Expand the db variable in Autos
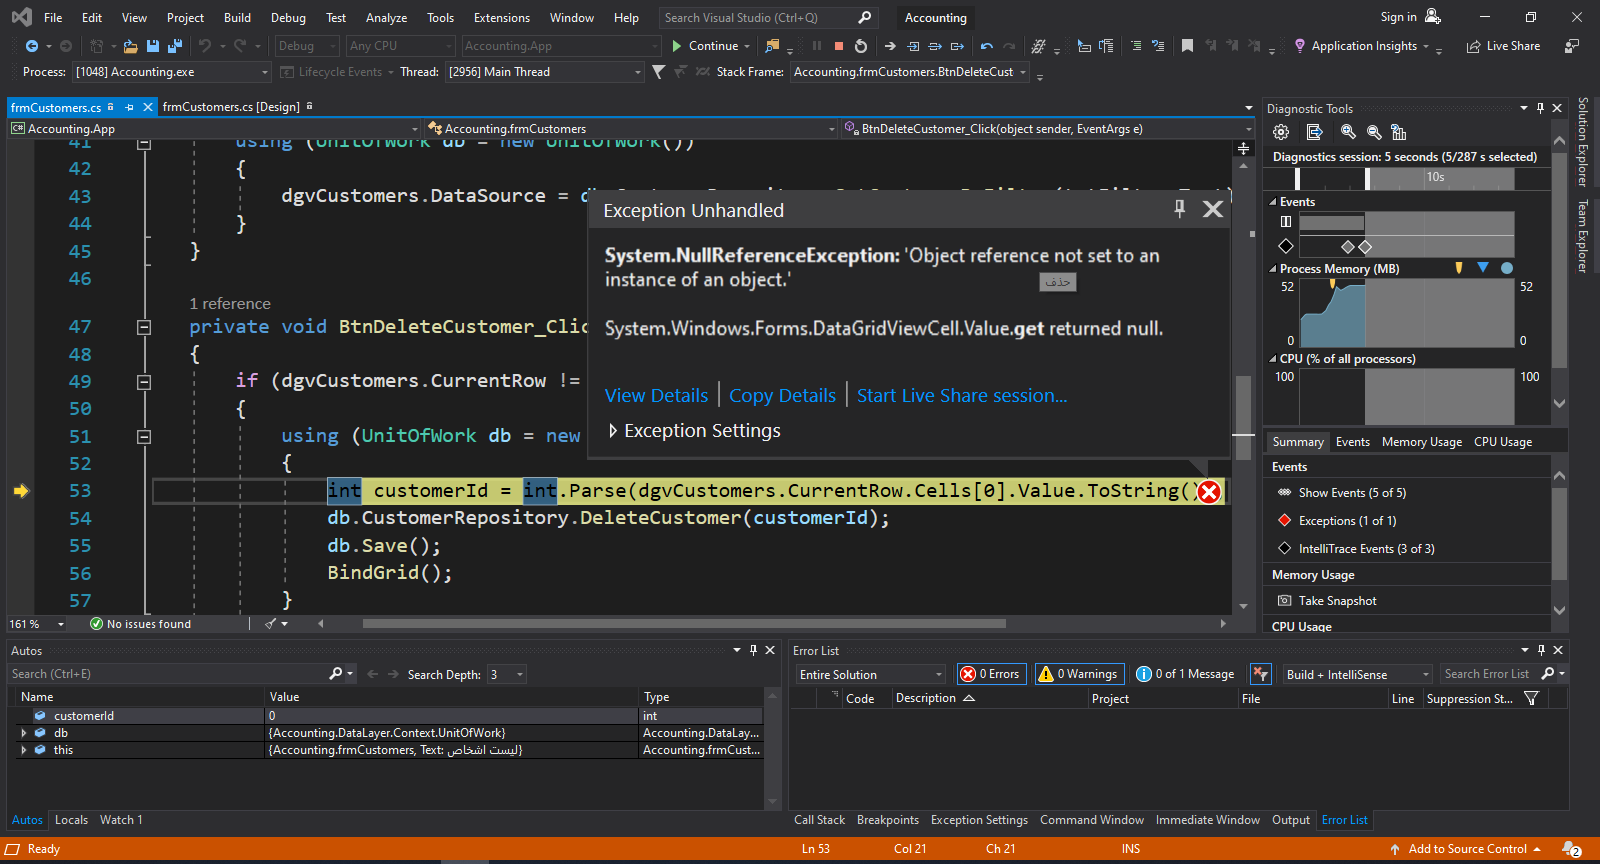The width and height of the screenshot is (1600, 864). tap(24, 733)
